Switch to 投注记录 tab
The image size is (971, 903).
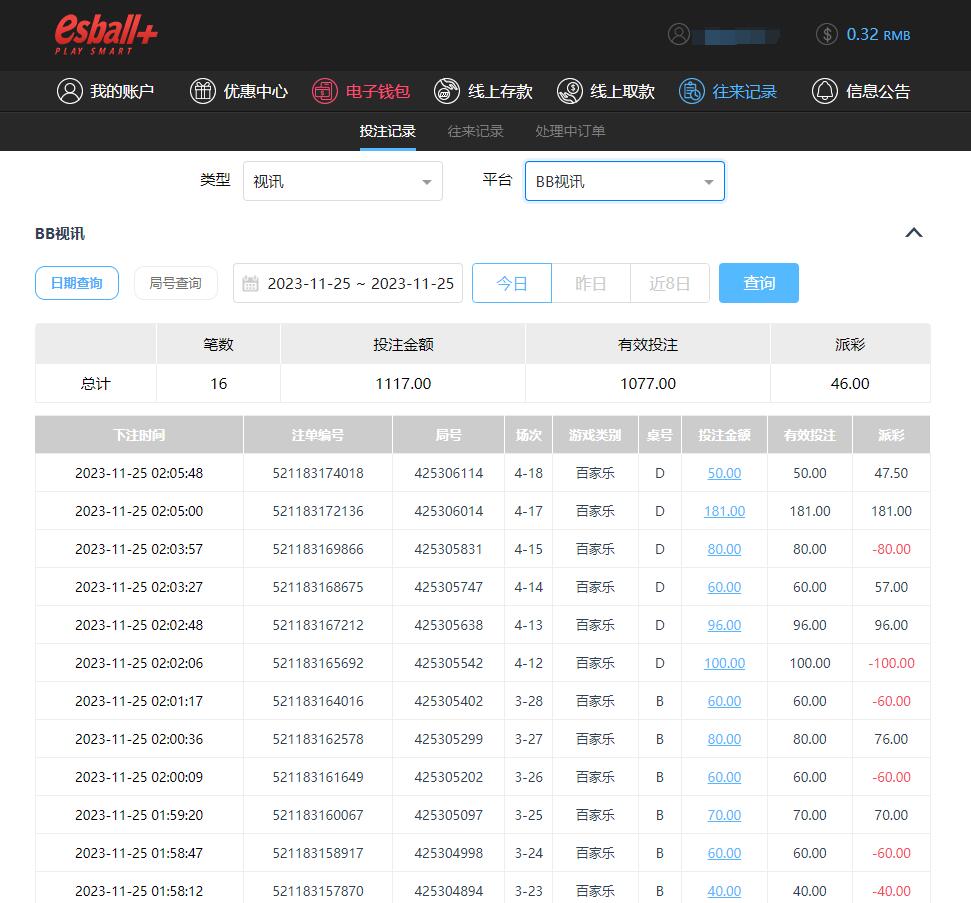(388, 131)
